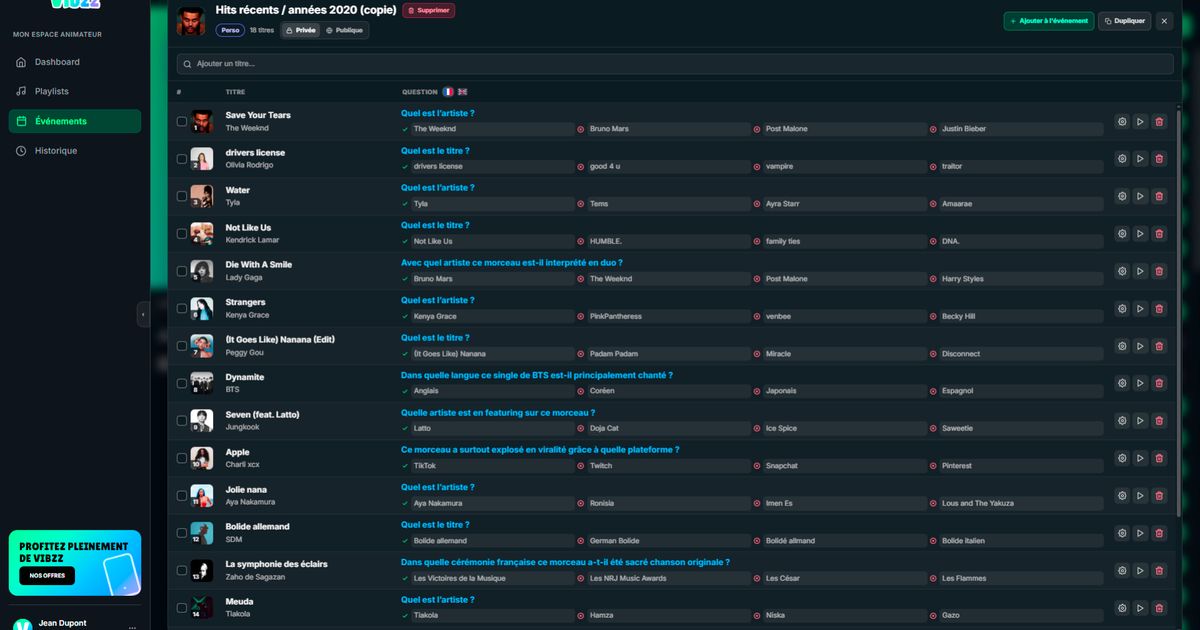
Task: Check the Not Like Us checkbox
Action: (182, 234)
